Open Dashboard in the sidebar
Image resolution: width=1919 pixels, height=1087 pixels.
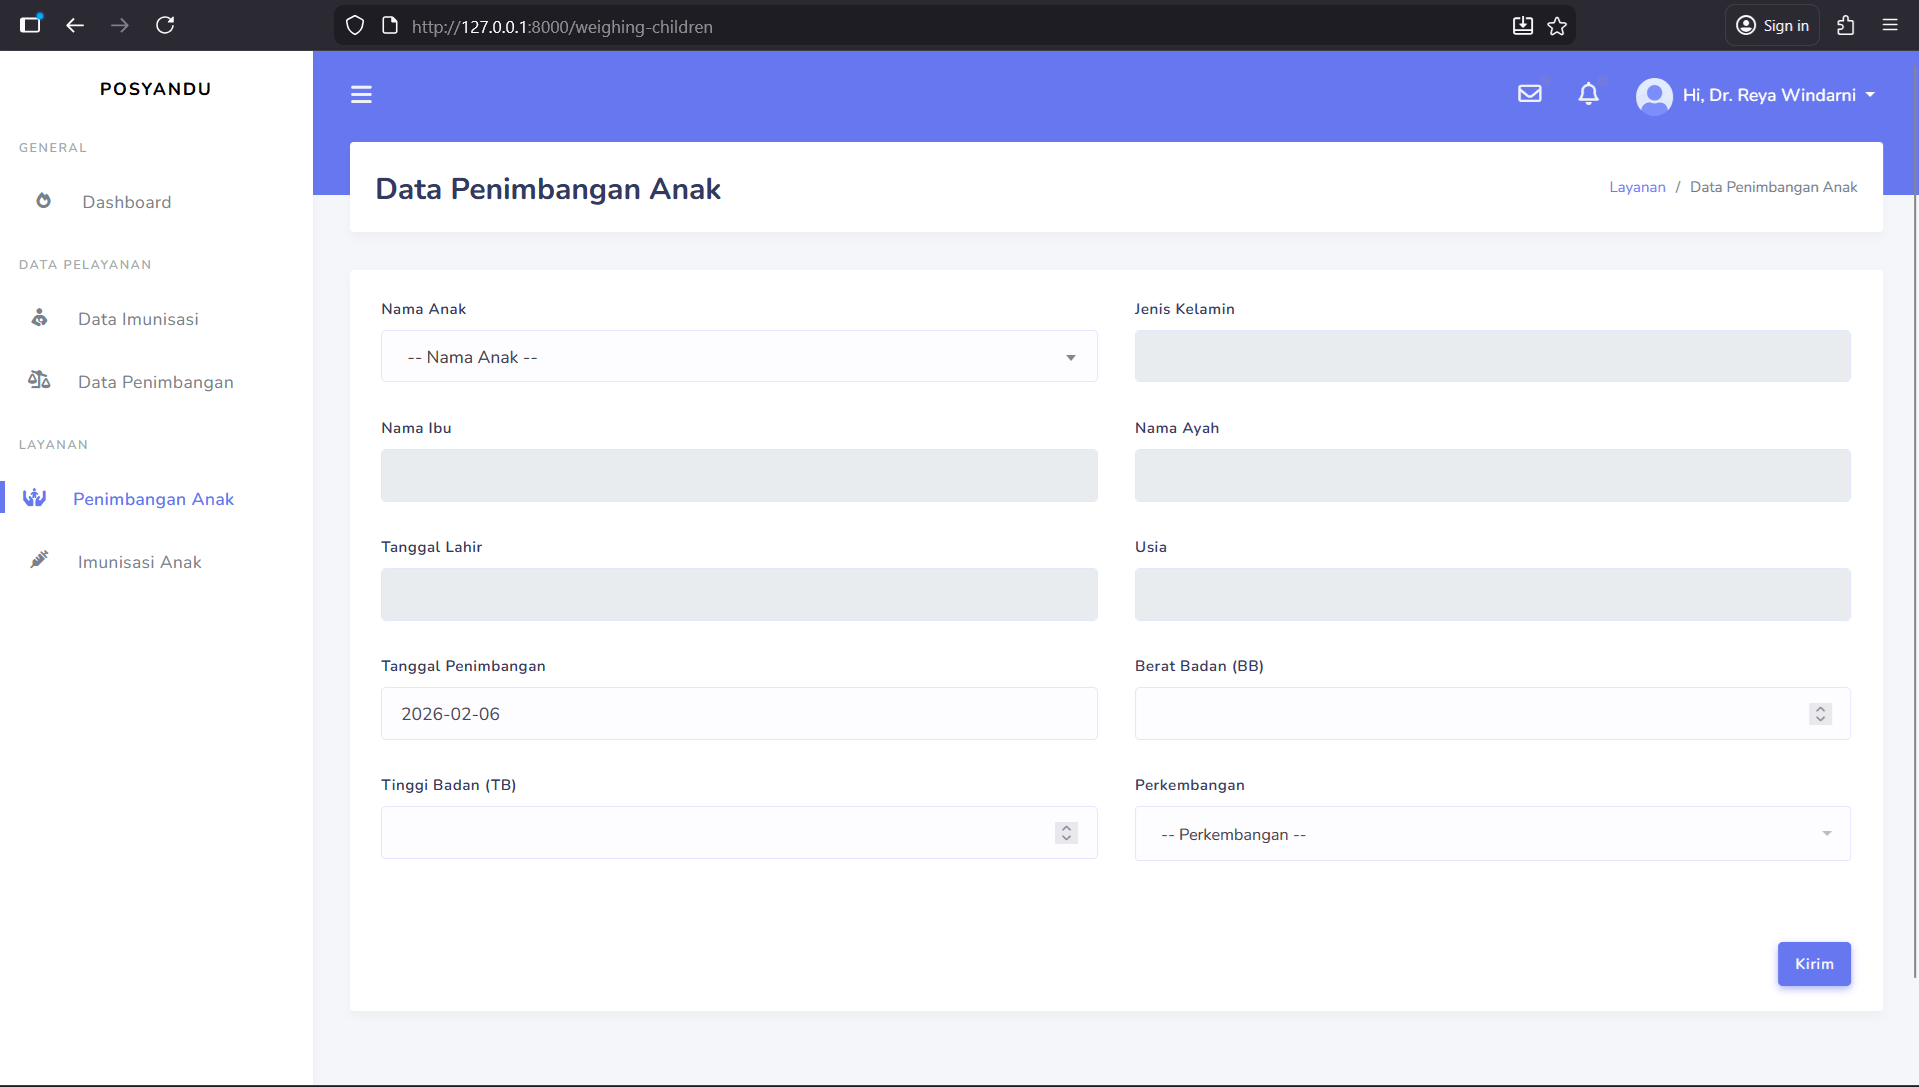tap(127, 202)
